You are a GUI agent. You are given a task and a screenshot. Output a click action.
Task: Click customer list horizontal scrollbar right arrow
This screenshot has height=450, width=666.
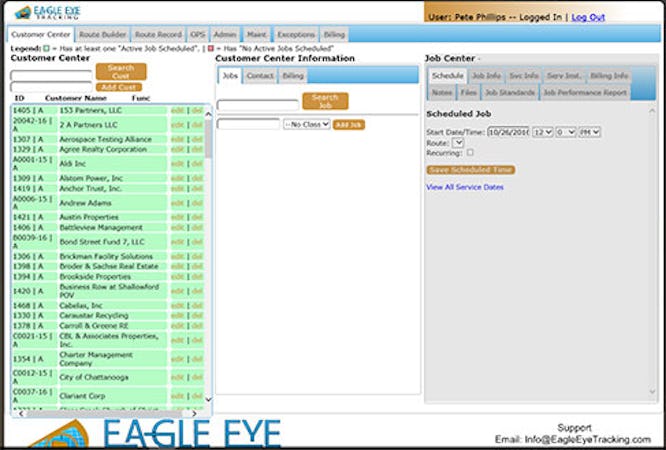click(x=194, y=413)
